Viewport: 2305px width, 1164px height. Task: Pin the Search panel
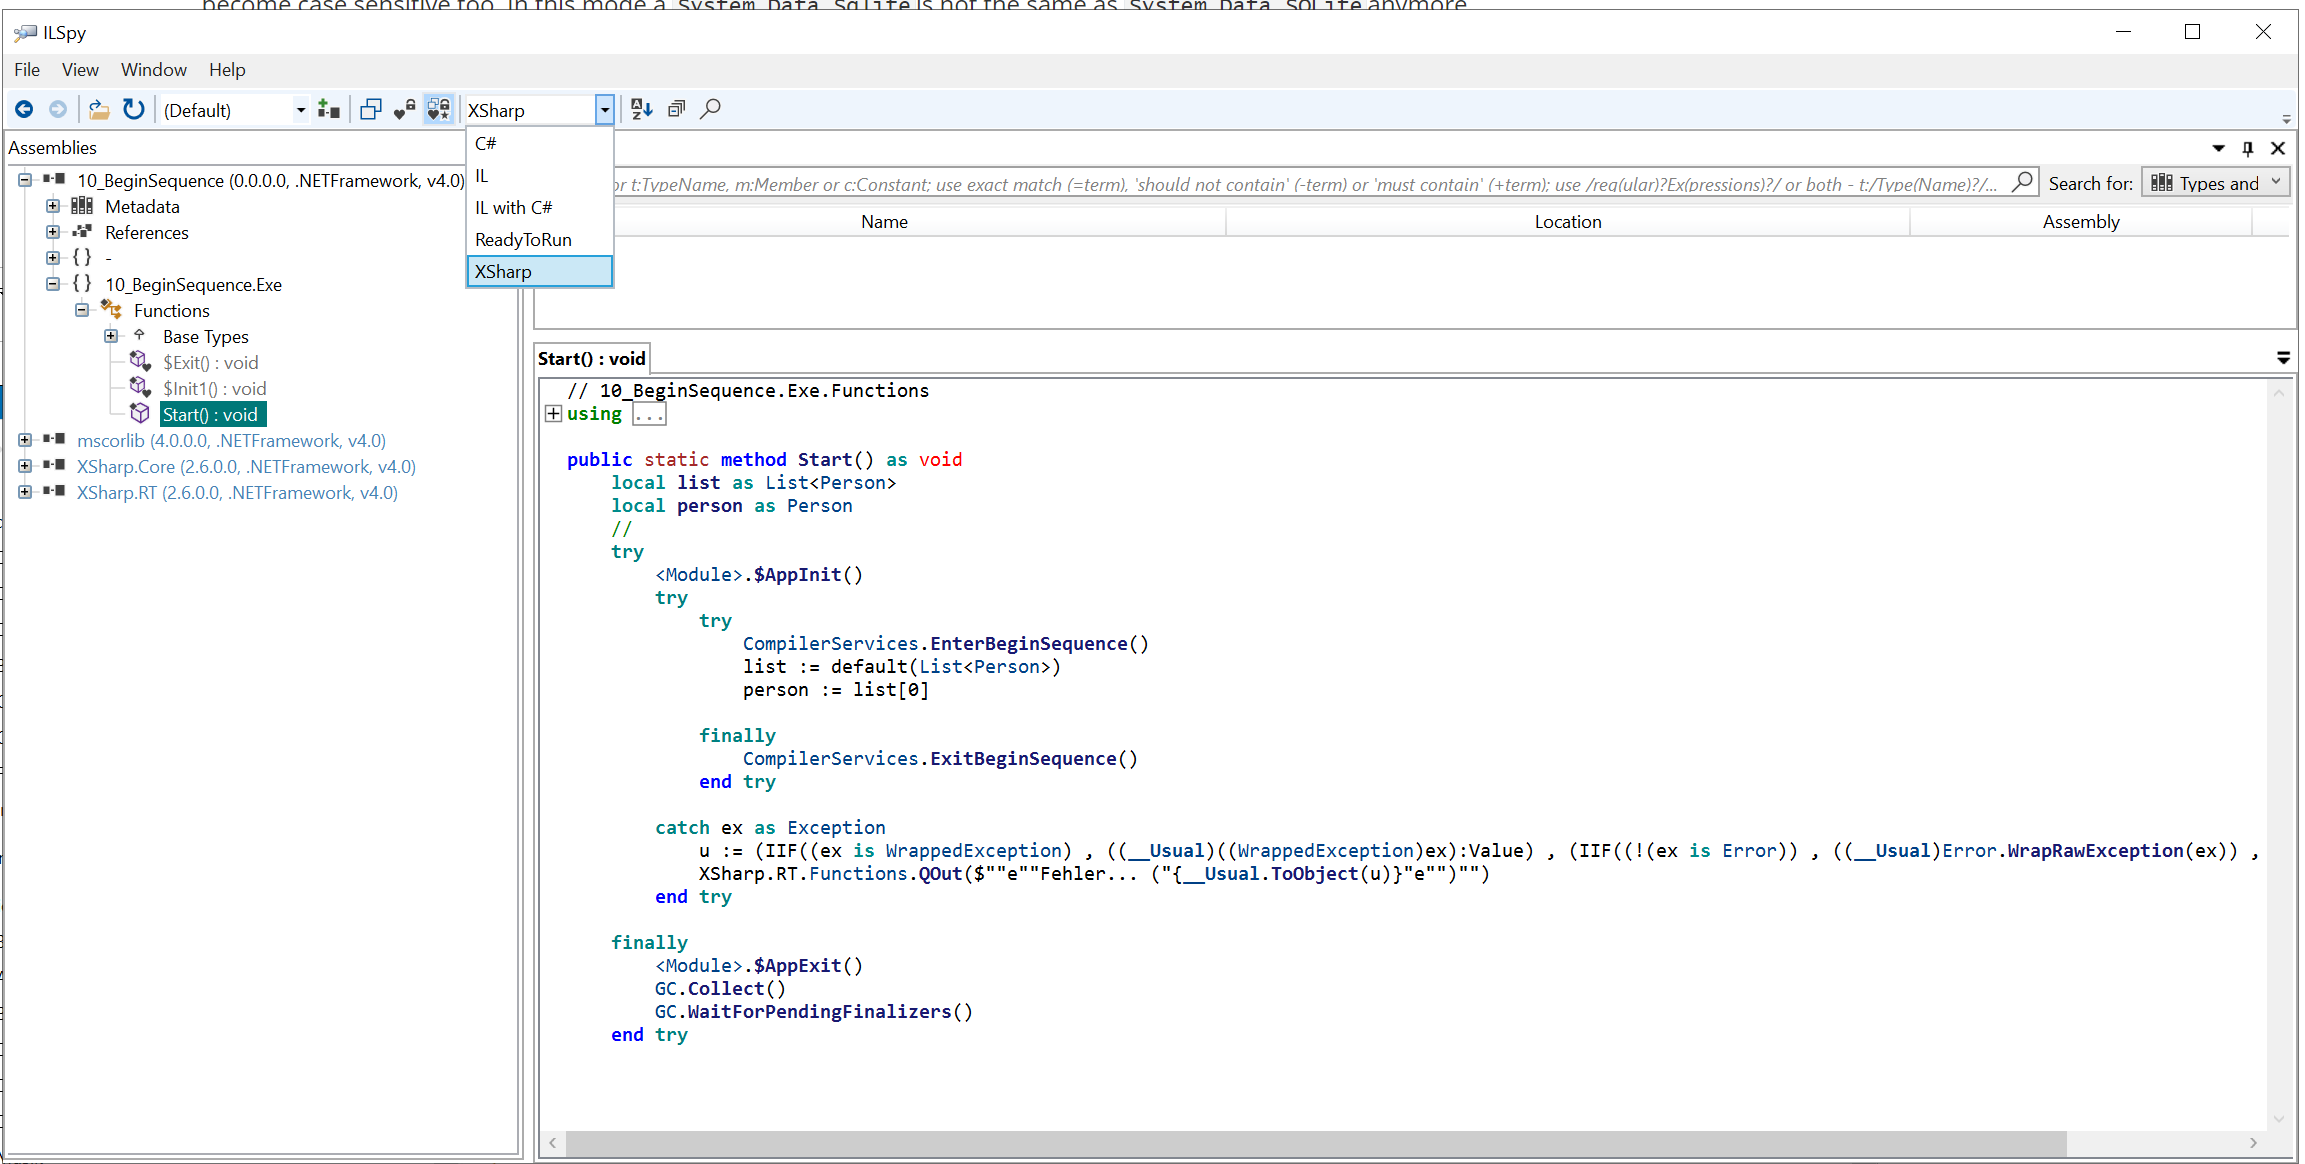pyautogui.click(x=2248, y=148)
